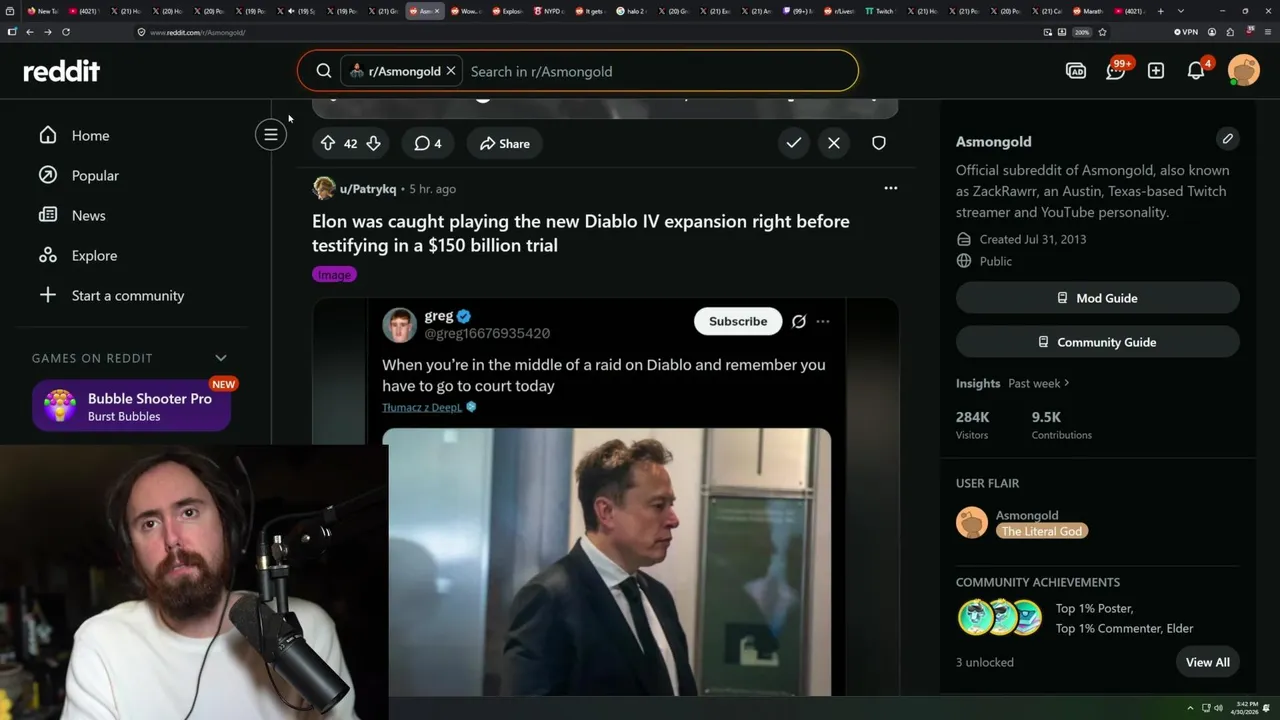The height and width of the screenshot is (720, 1280).
Task: Open notifications bell
Action: tap(1196, 71)
